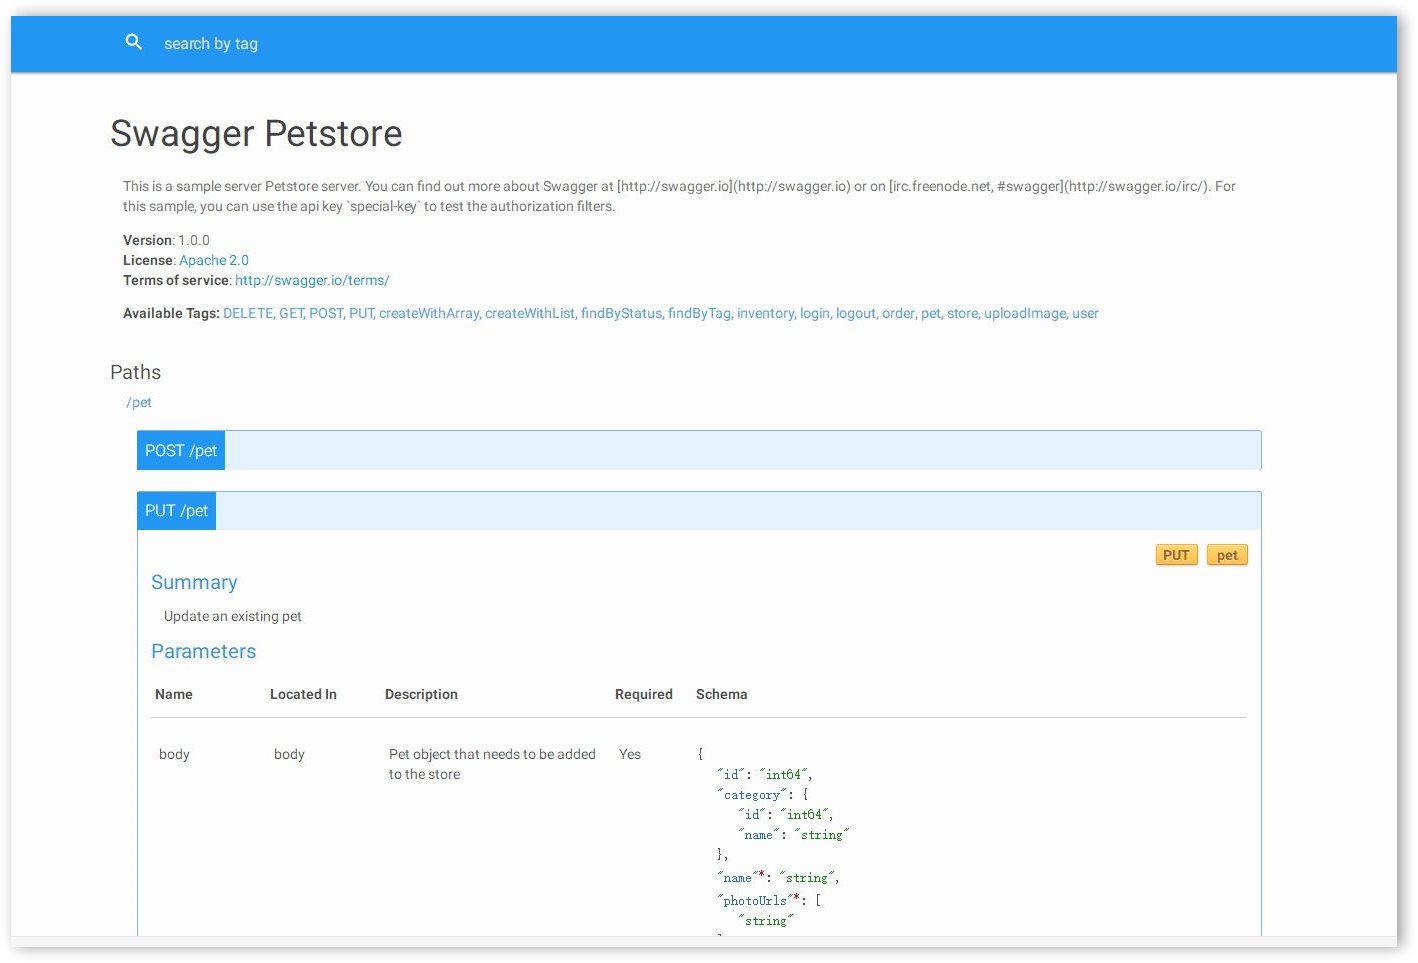The width and height of the screenshot is (1418, 963).
Task: Select the createWithArray tag
Action: (x=429, y=313)
